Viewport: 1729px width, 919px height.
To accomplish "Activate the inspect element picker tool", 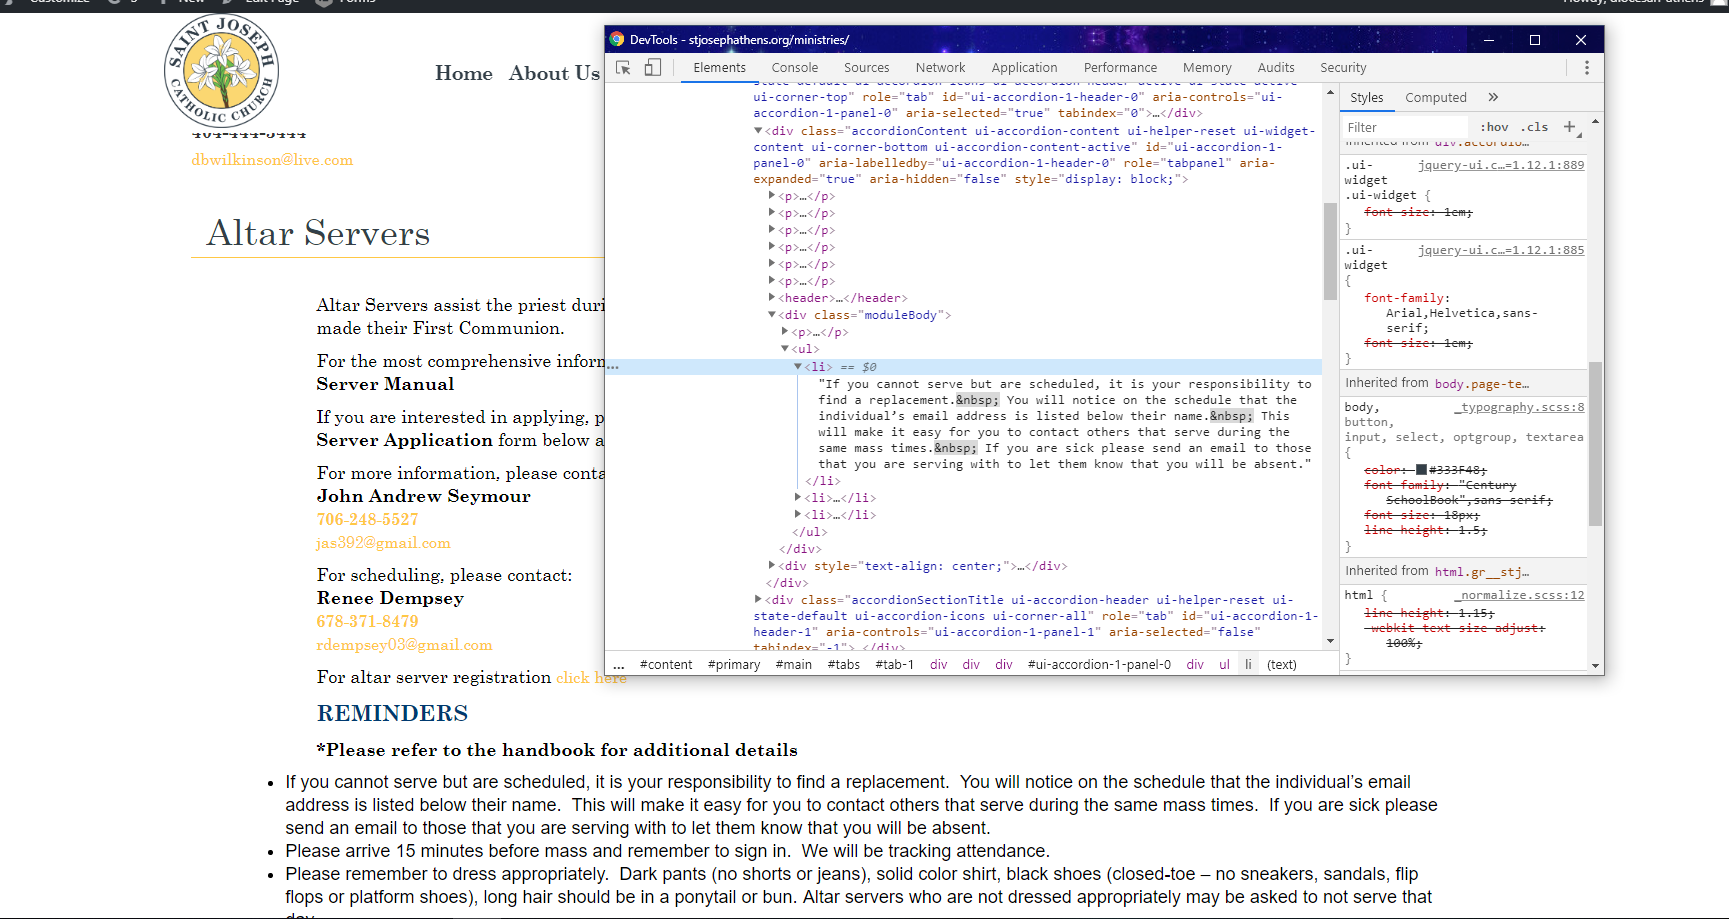I will pyautogui.click(x=623, y=68).
